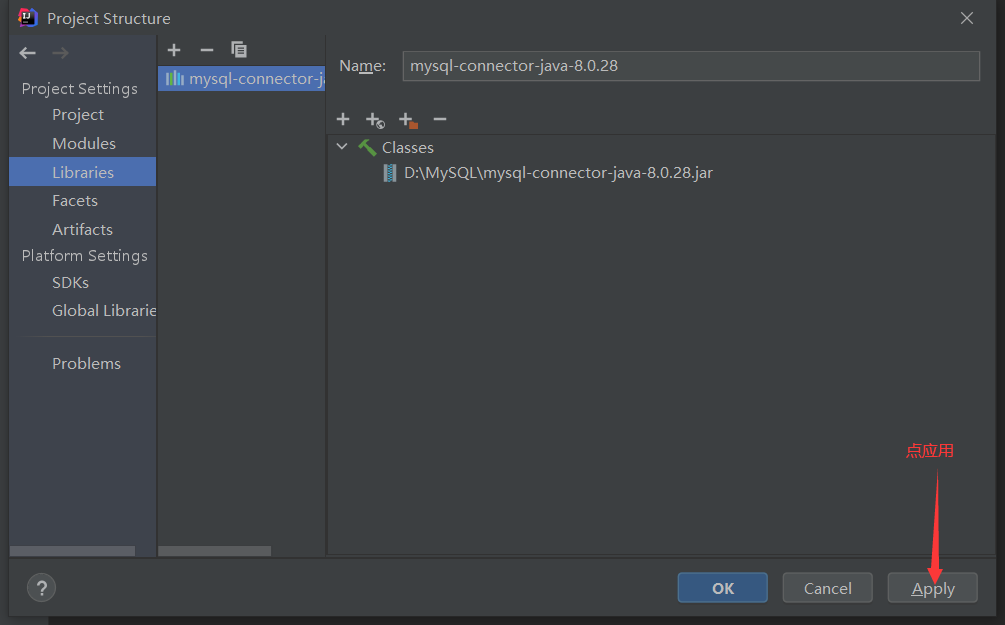Screen dimensions: 1005x625
Task: Add a library from Maven using the plus-globe icon
Action: pyautogui.click(x=375, y=119)
